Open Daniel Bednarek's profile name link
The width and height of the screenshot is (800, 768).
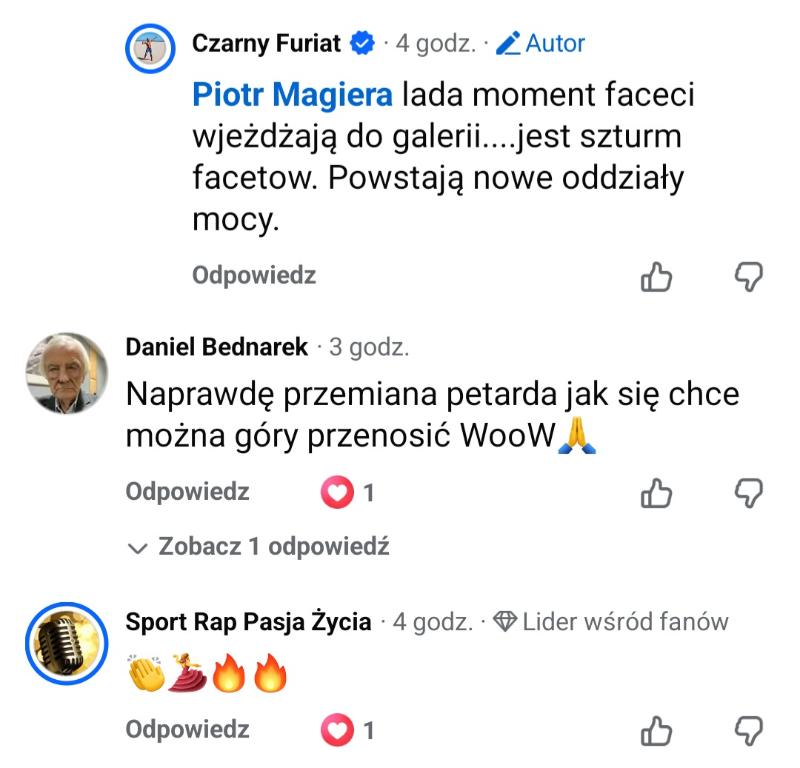click(x=216, y=348)
